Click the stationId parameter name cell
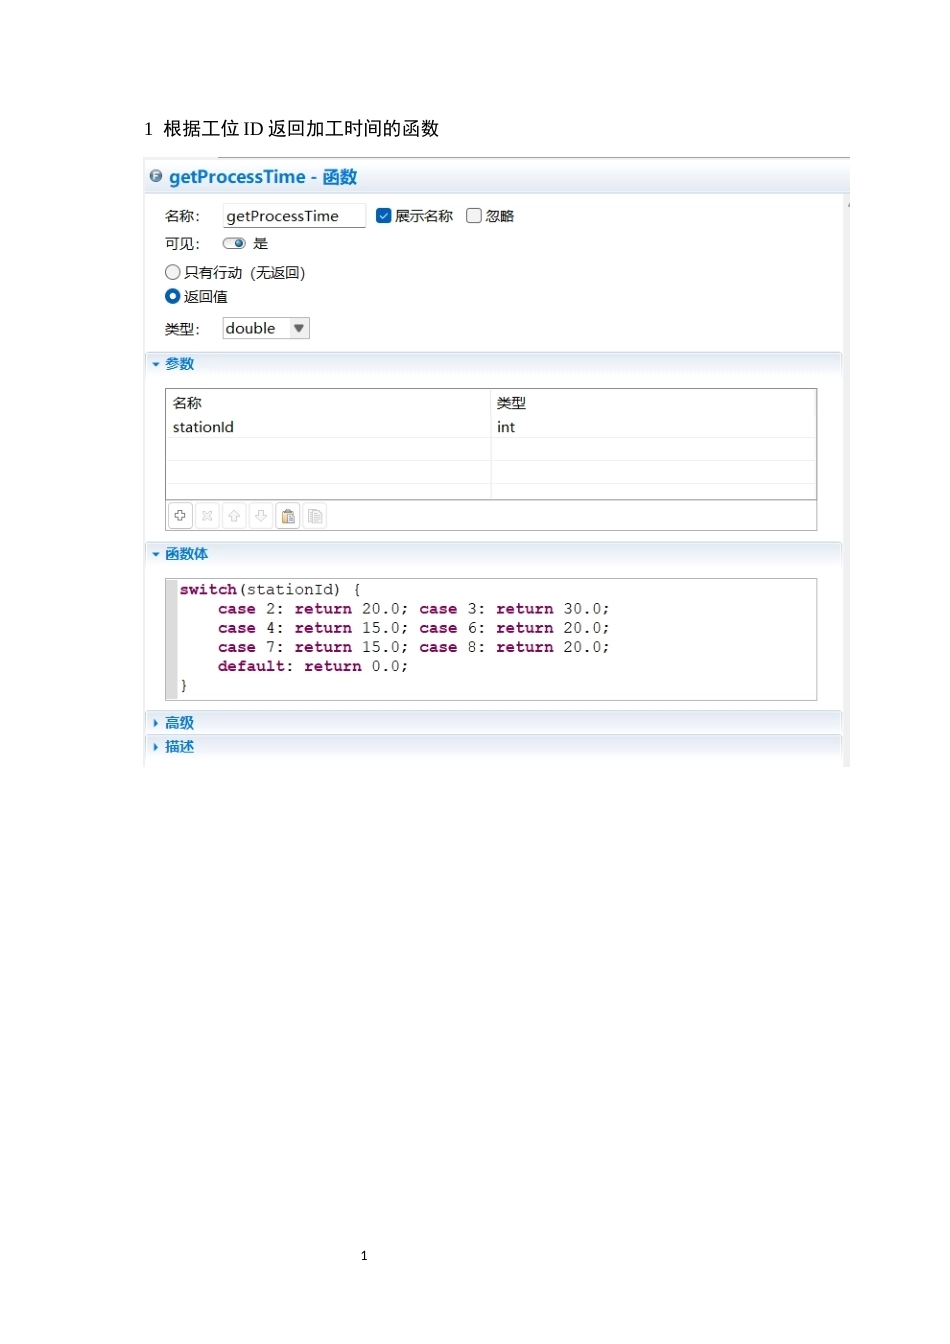 point(328,427)
